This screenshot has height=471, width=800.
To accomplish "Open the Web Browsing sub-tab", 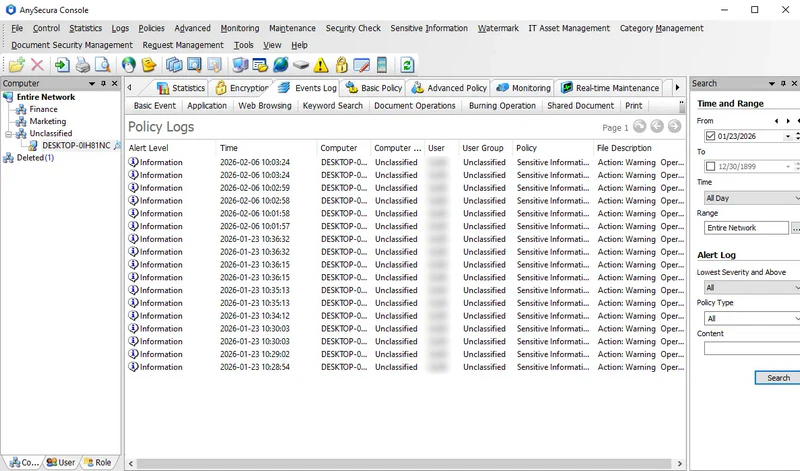I will [x=265, y=106].
